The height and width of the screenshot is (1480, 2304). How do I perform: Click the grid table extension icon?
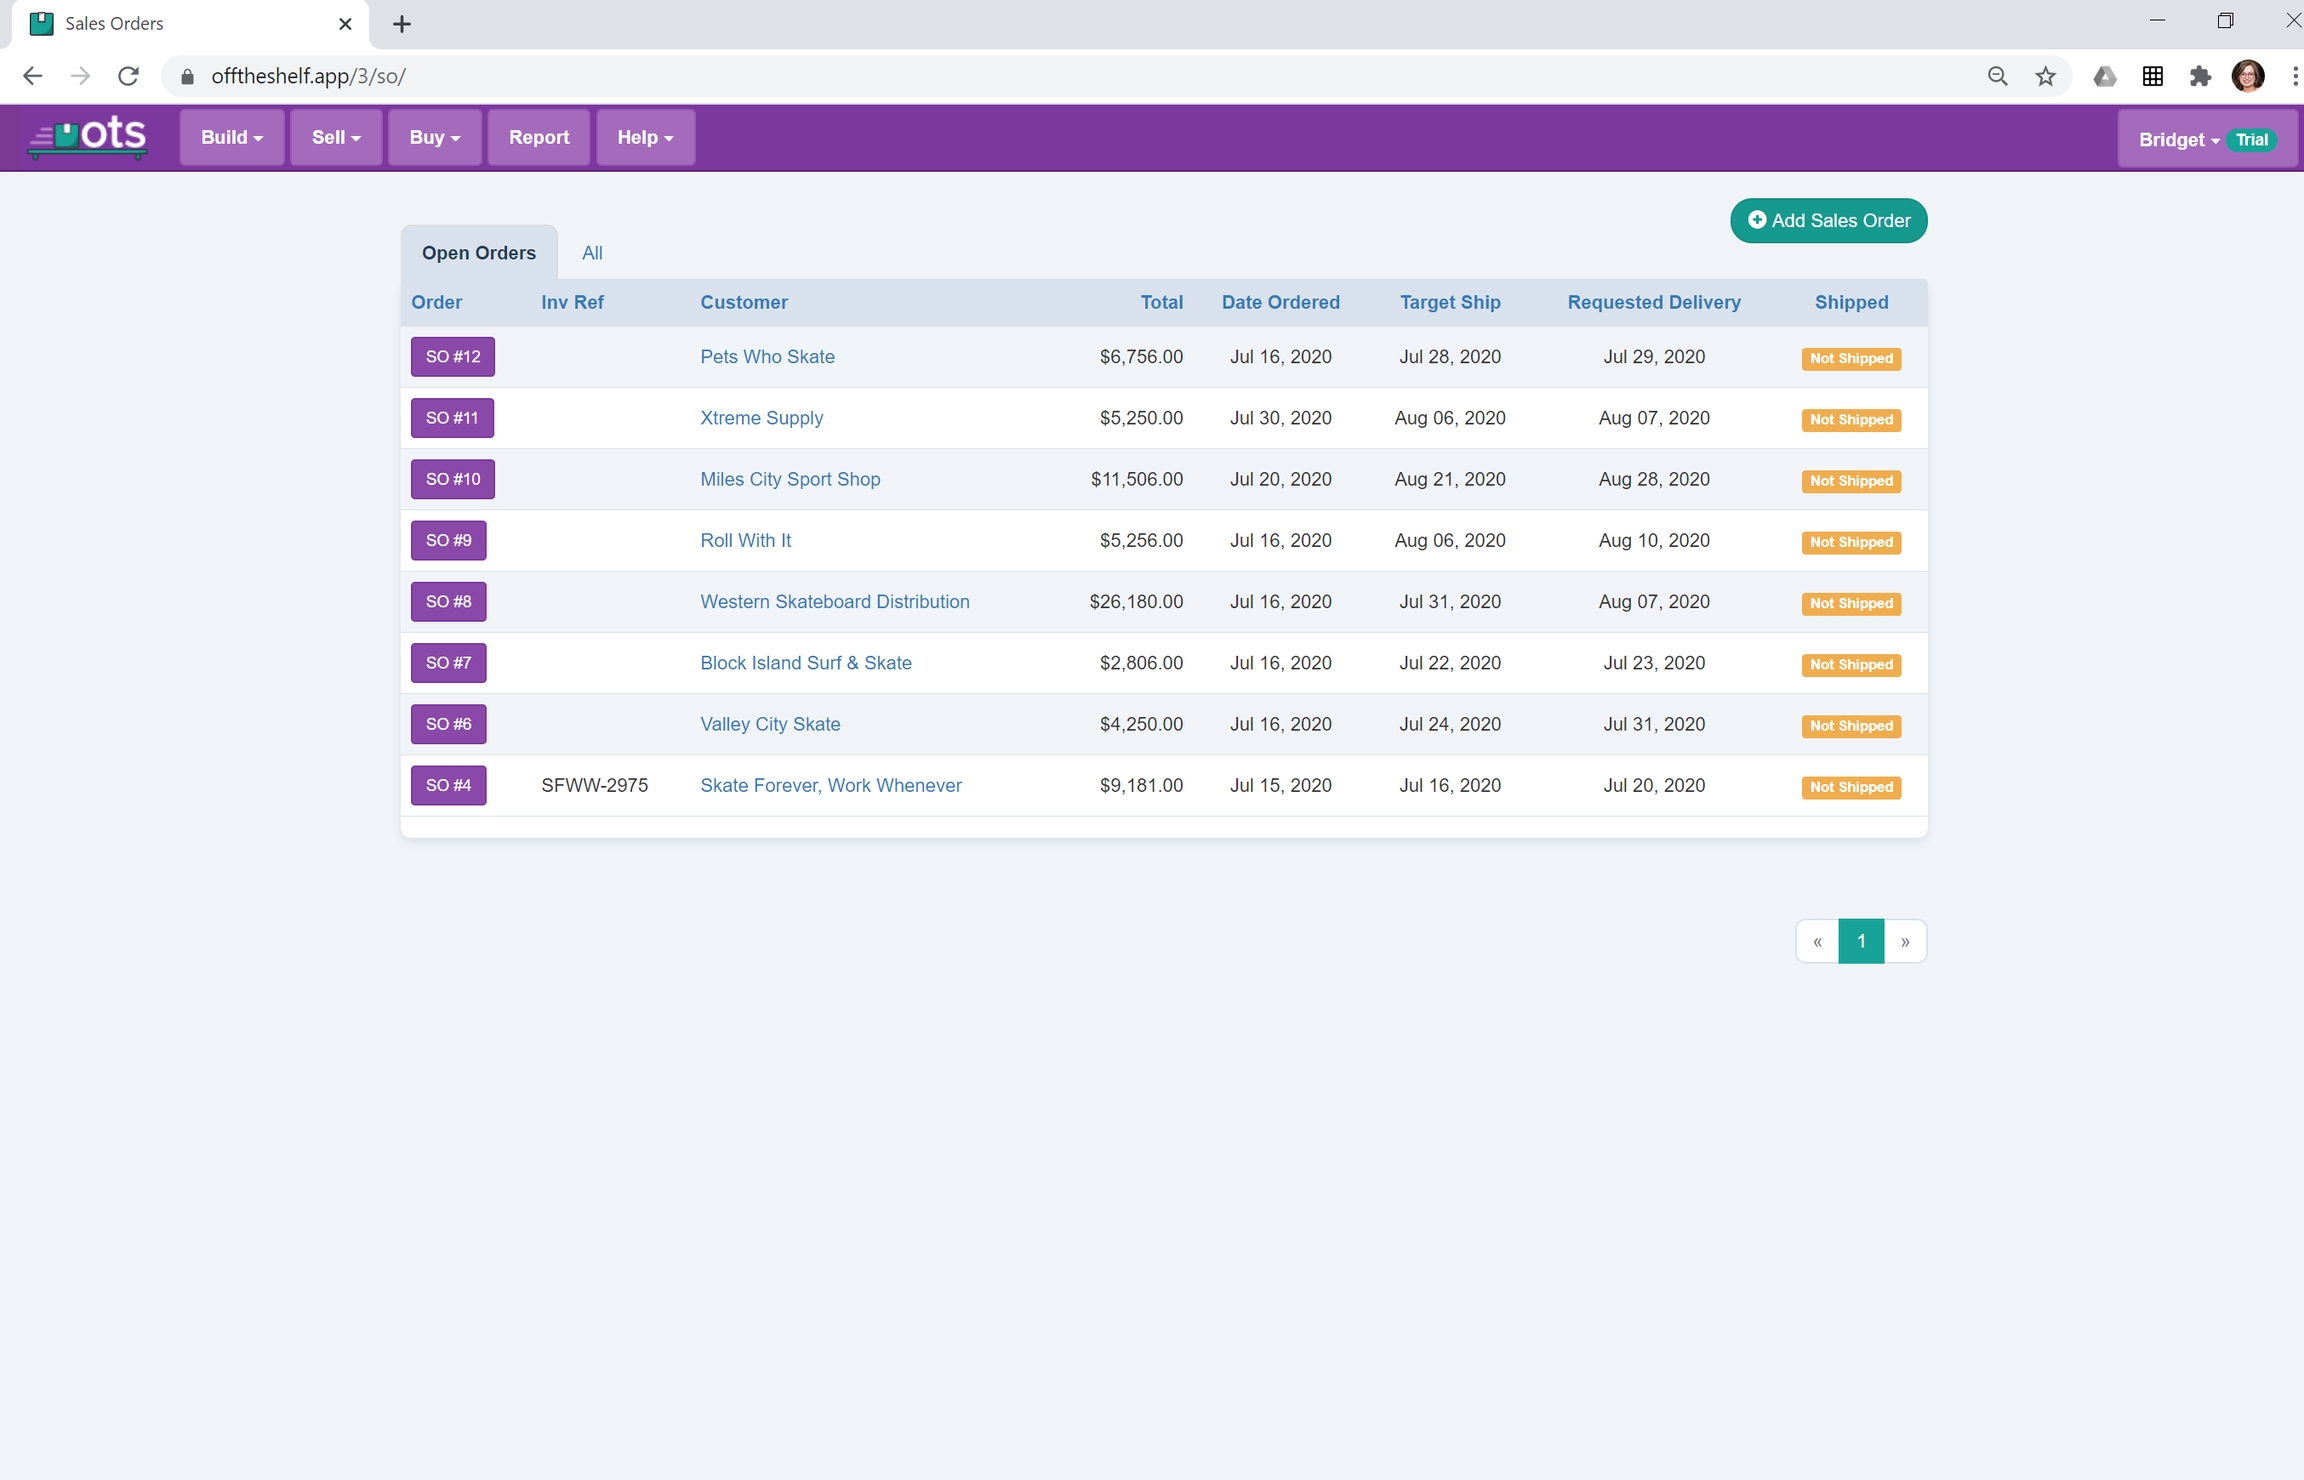coord(2152,76)
